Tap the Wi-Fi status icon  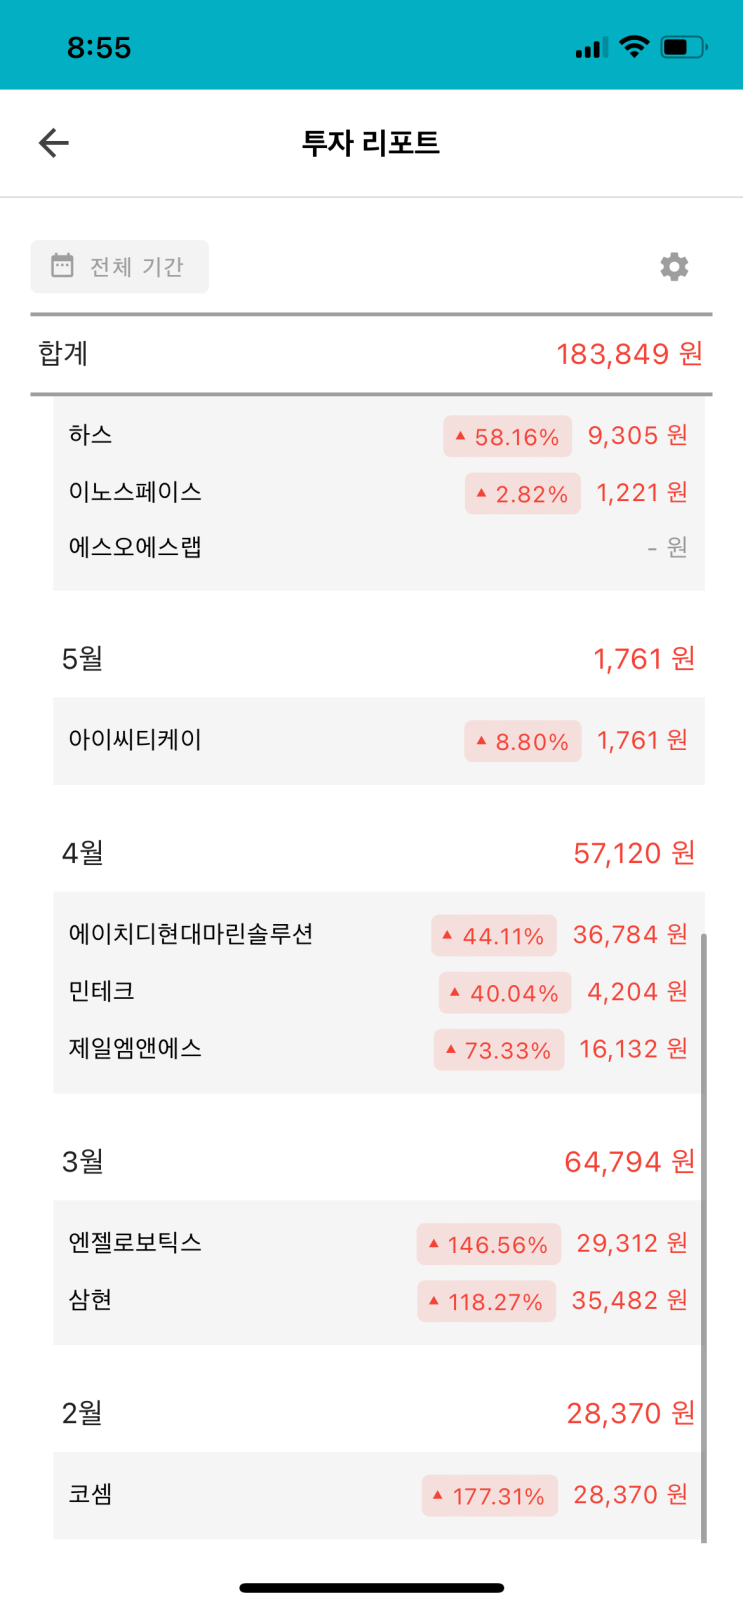634,46
